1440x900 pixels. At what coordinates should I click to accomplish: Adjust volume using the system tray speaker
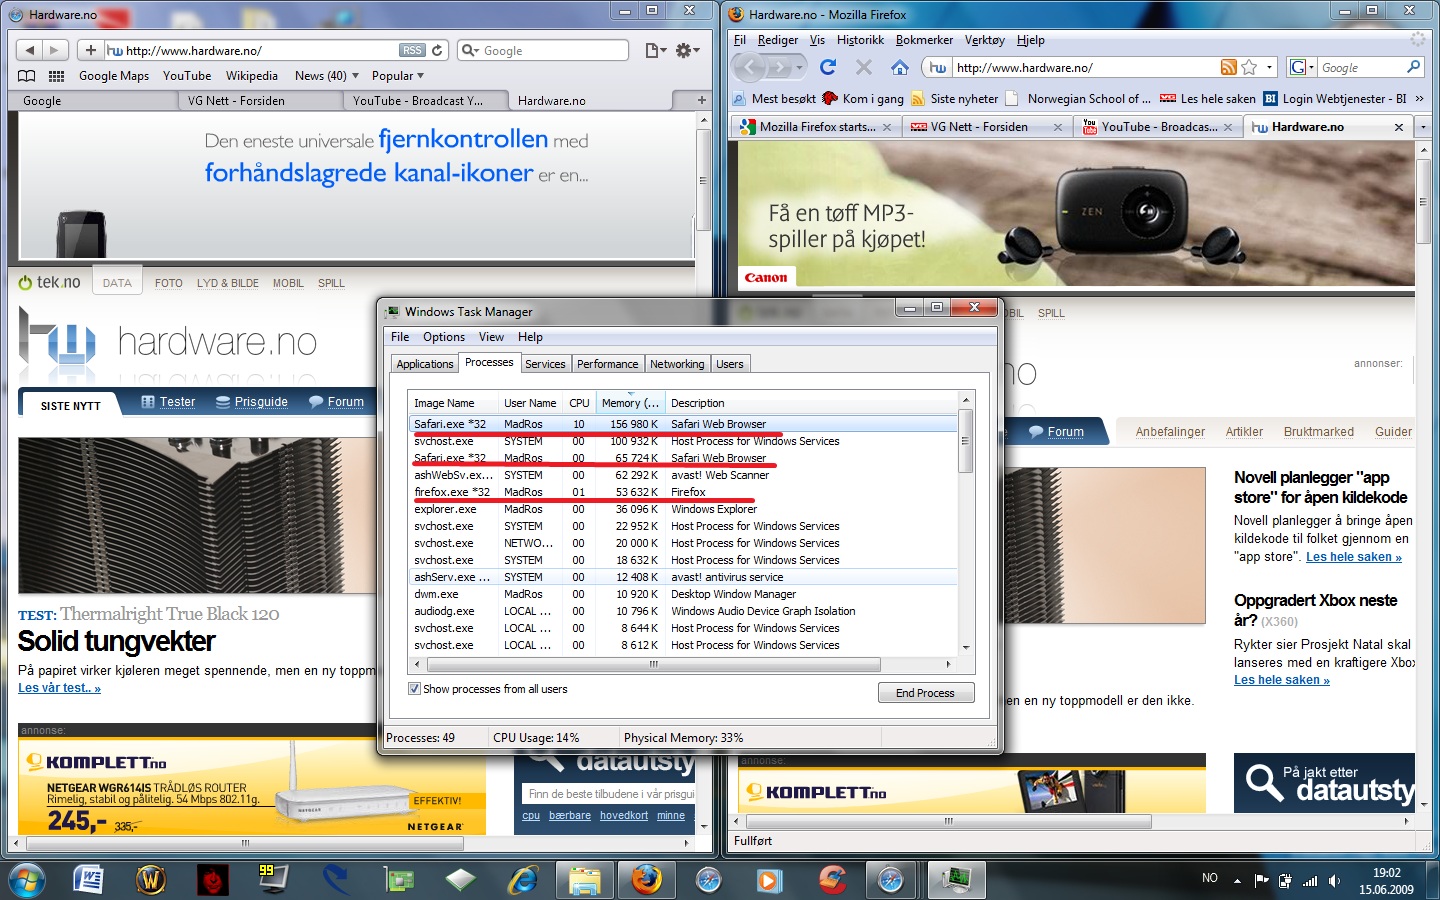(x=1335, y=881)
